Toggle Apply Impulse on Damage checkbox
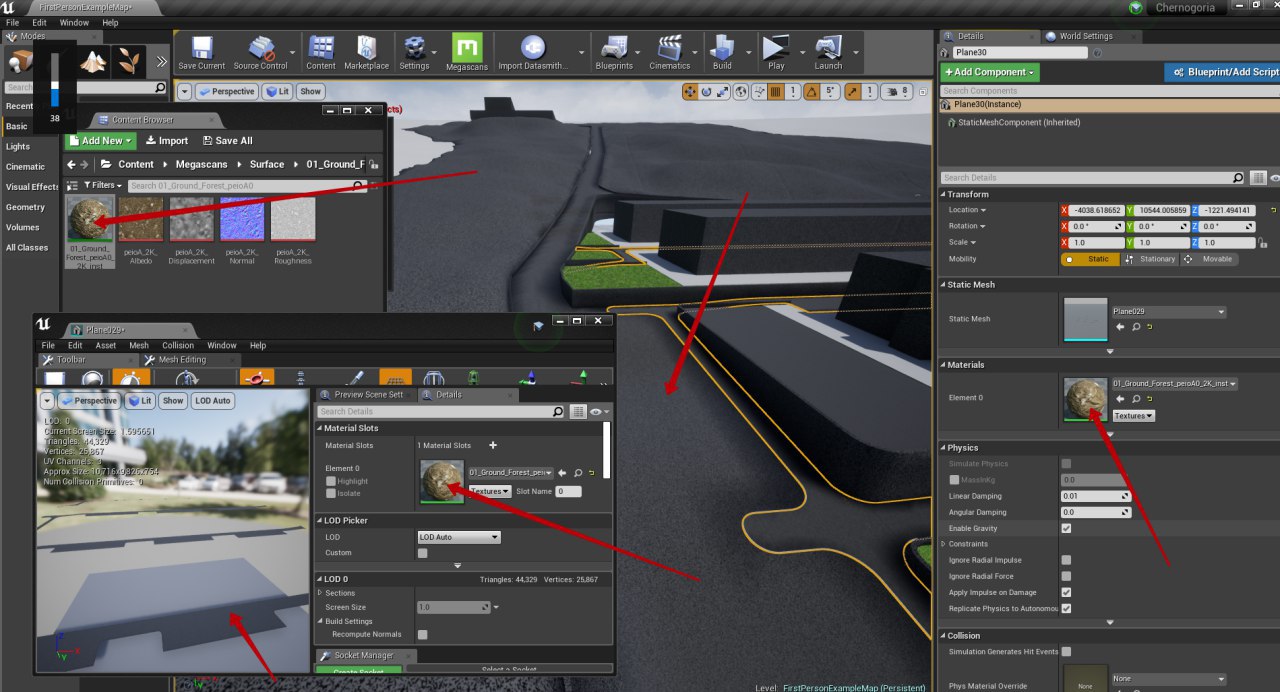 [x=1066, y=592]
